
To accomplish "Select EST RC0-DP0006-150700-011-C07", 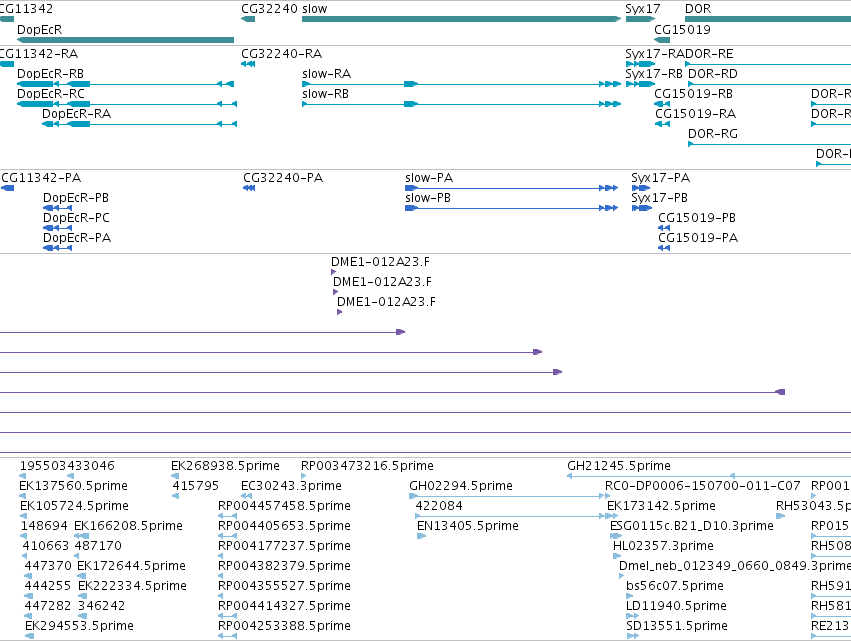I will 703,486.
